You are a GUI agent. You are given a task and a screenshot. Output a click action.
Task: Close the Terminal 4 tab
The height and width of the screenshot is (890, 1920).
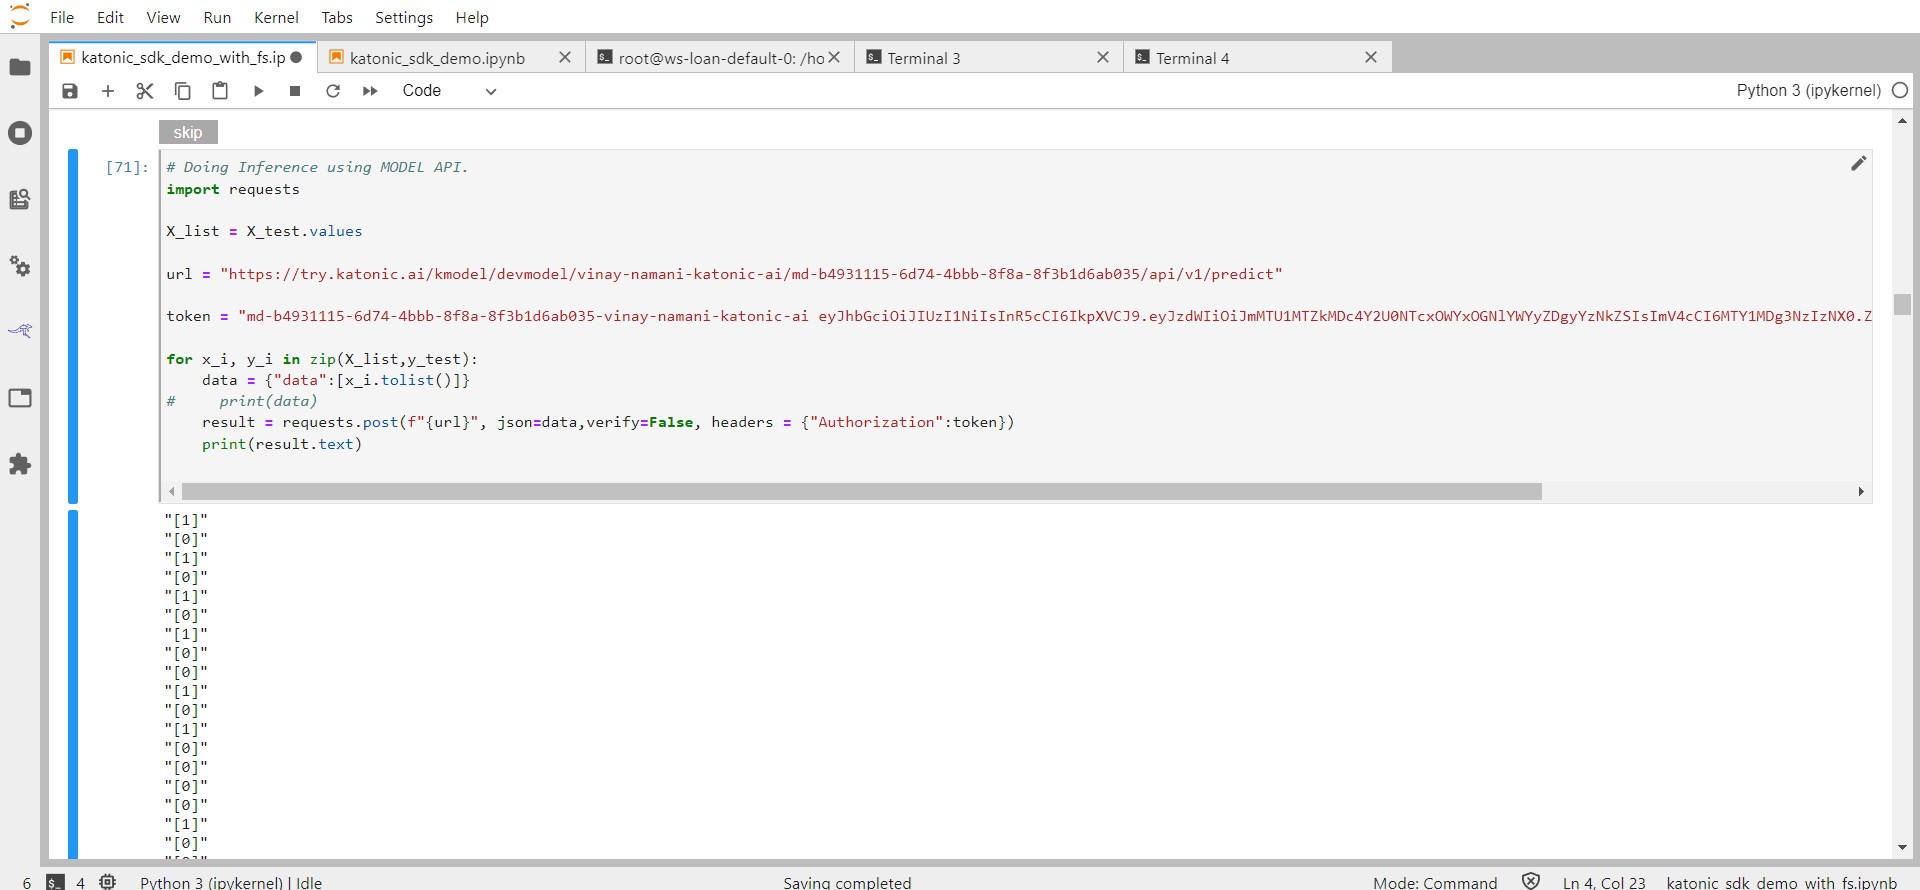1371,57
